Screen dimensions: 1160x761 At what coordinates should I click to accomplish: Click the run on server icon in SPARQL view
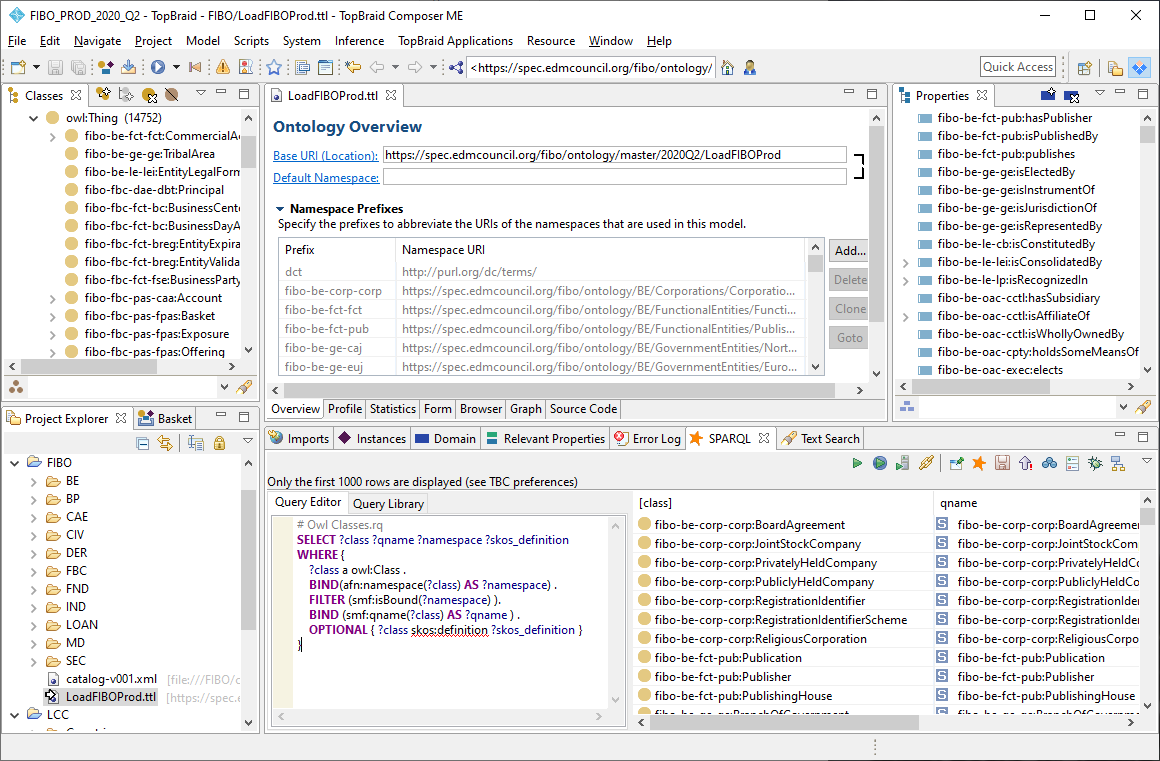coord(903,463)
